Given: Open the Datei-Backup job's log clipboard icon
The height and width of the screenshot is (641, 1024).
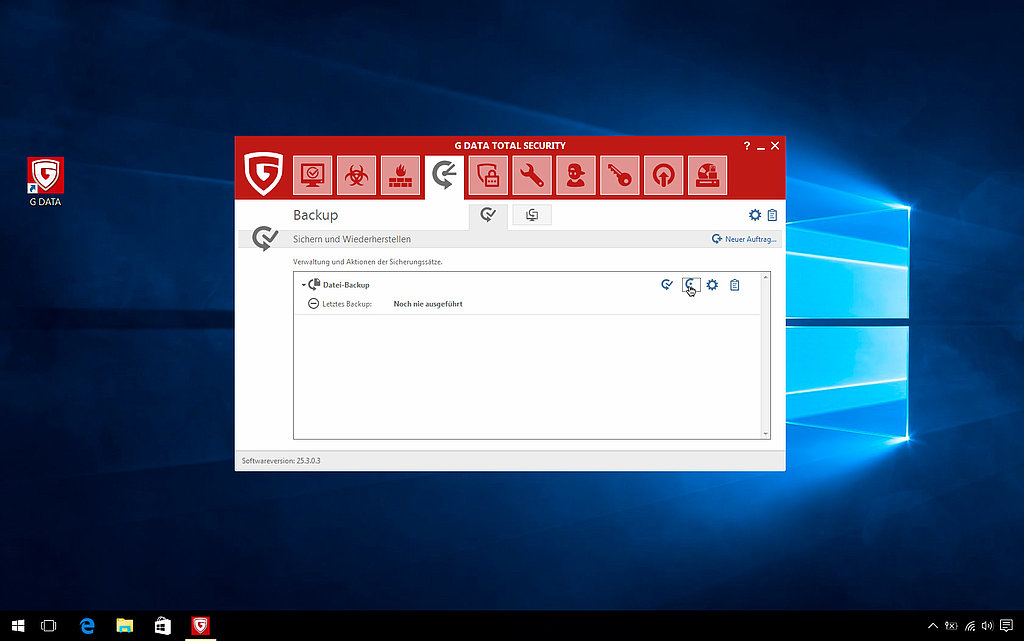Looking at the screenshot, I should pos(735,285).
